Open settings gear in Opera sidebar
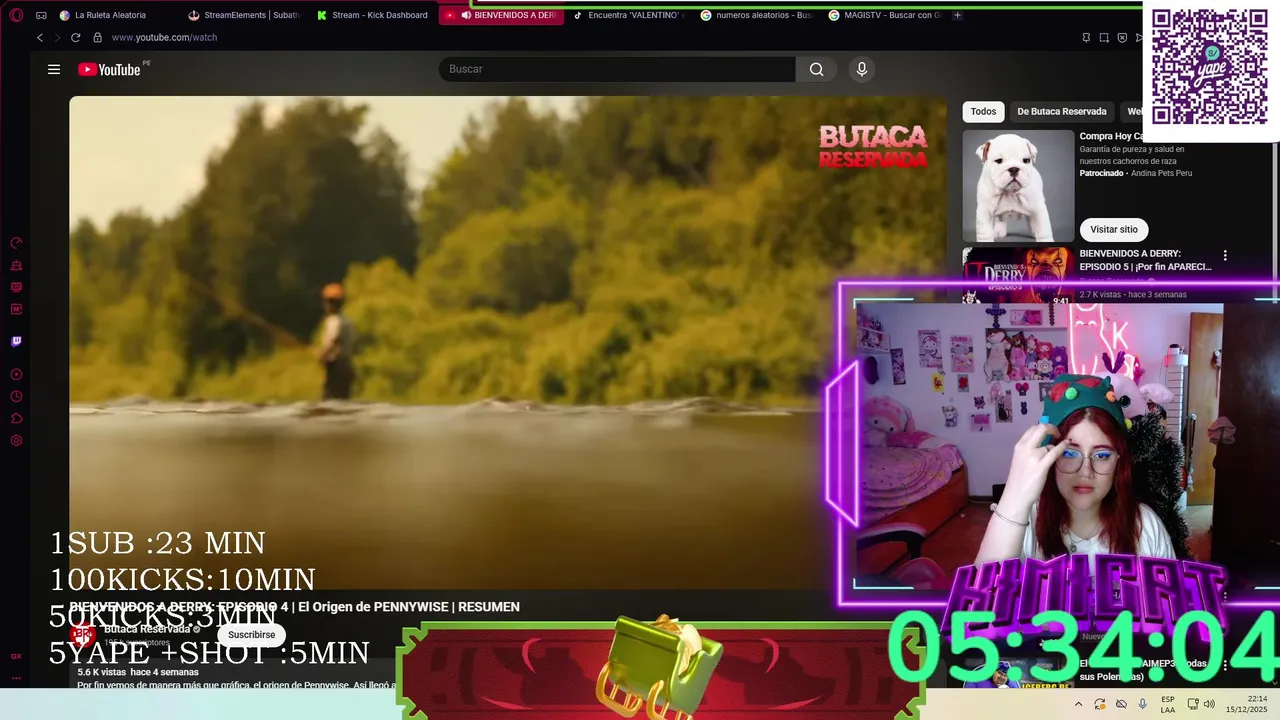 pyautogui.click(x=16, y=440)
